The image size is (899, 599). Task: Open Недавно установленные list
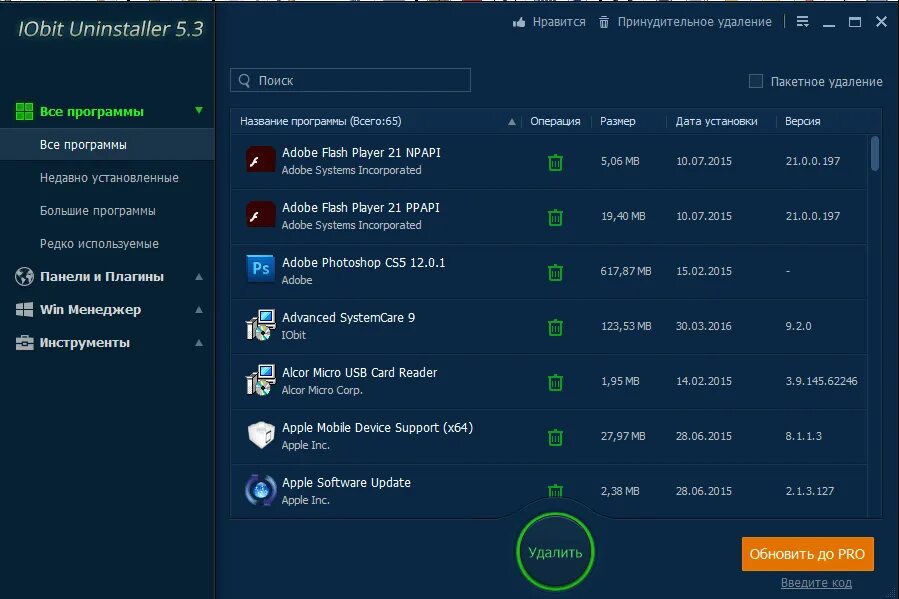(109, 178)
